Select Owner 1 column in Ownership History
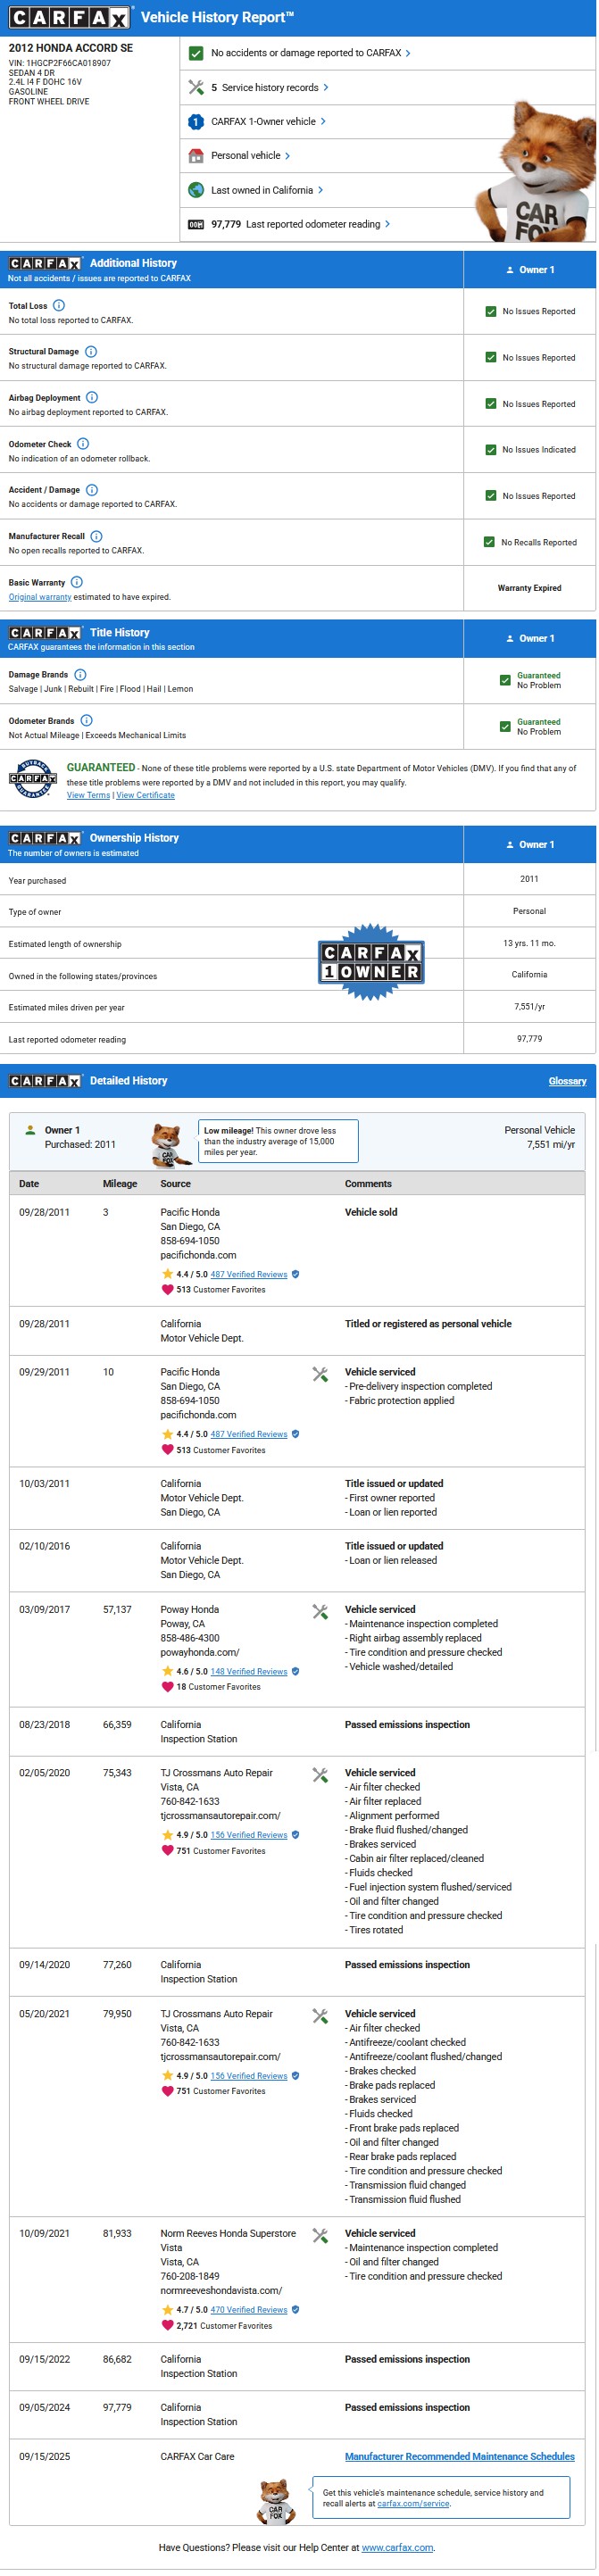 pos(530,844)
